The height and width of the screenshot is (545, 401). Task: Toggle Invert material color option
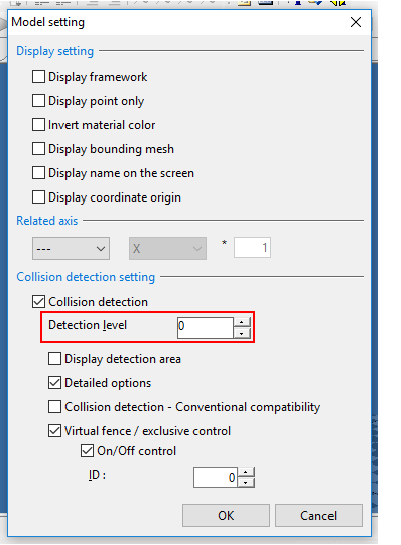(x=38, y=125)
